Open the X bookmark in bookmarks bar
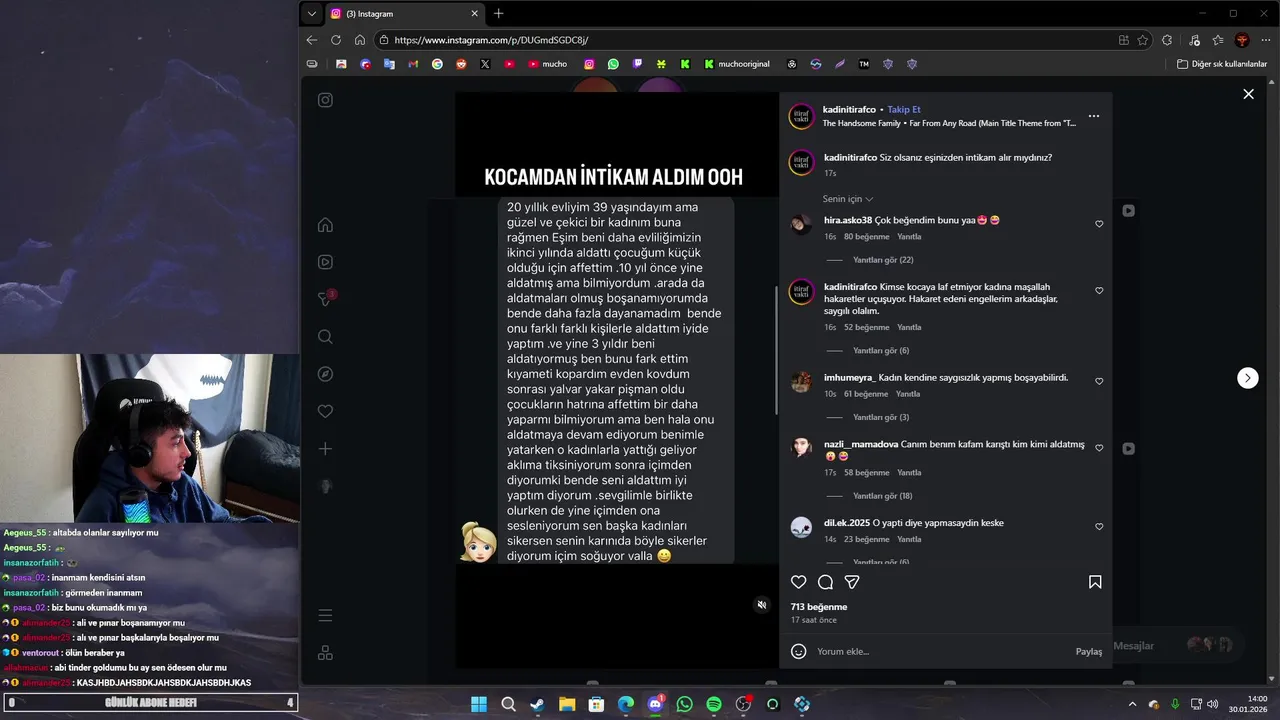The image size is (1280, 720). pyautogui.click(x=485, y=64)
